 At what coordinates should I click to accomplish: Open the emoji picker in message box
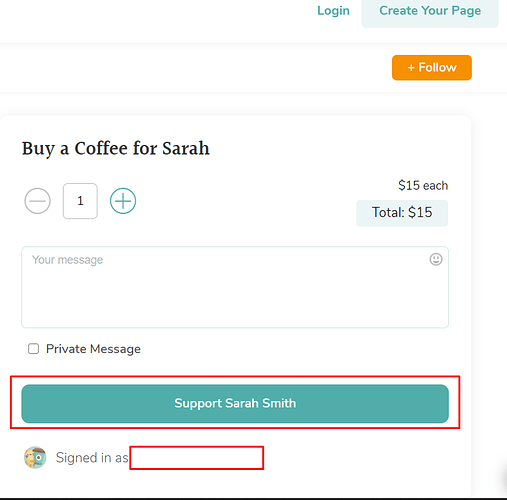click(x=436, y=259)
